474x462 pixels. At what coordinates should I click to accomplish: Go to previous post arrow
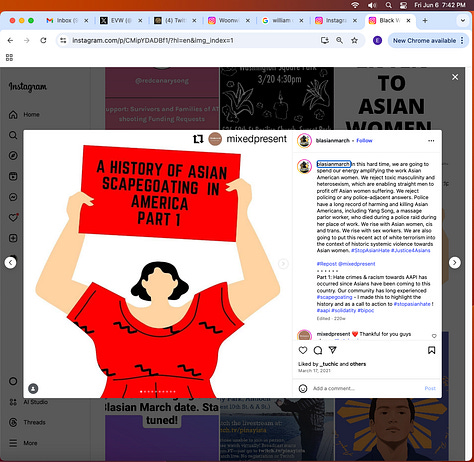click(x=10, y=263)
